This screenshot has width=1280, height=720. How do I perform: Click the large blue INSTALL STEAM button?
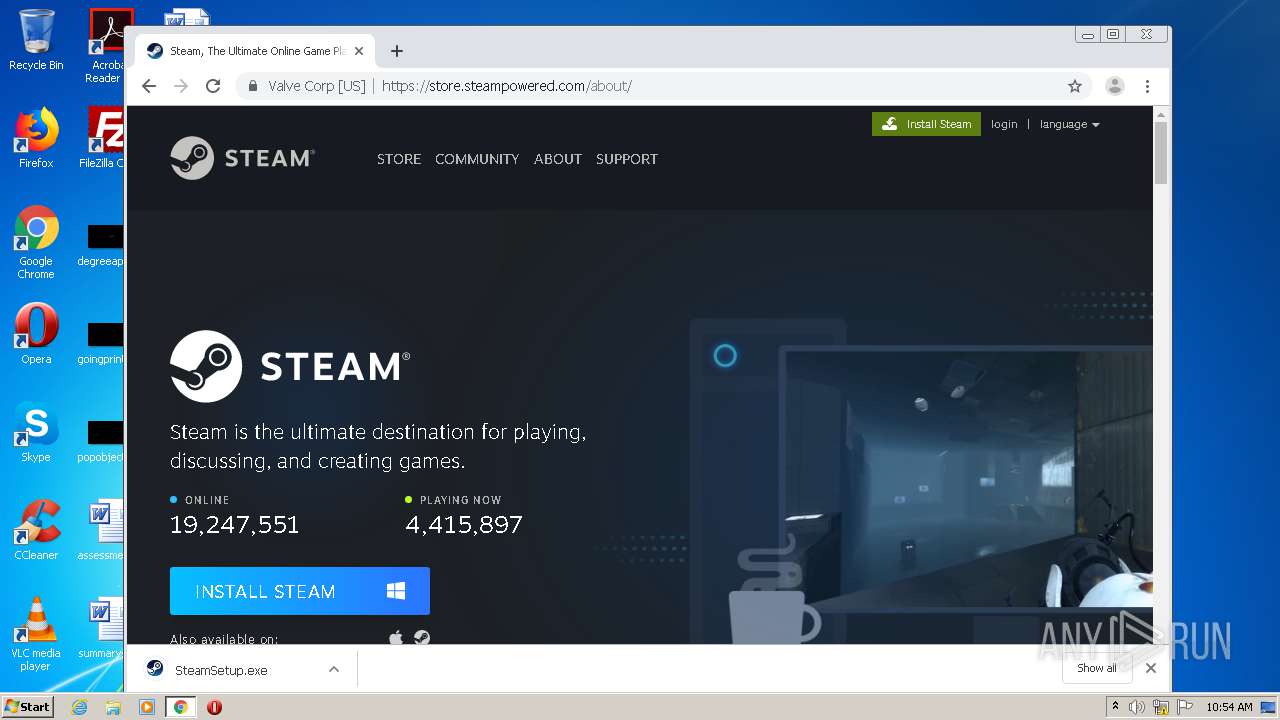point(300,591)
